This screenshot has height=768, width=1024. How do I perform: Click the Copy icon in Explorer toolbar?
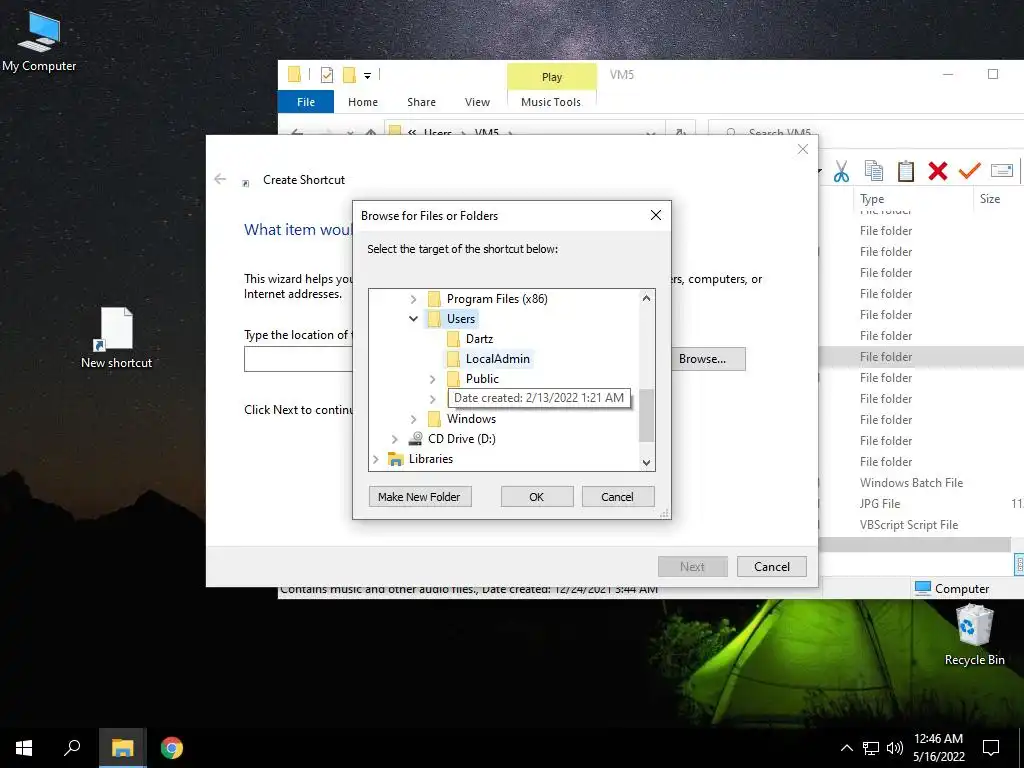coord(873,171)
